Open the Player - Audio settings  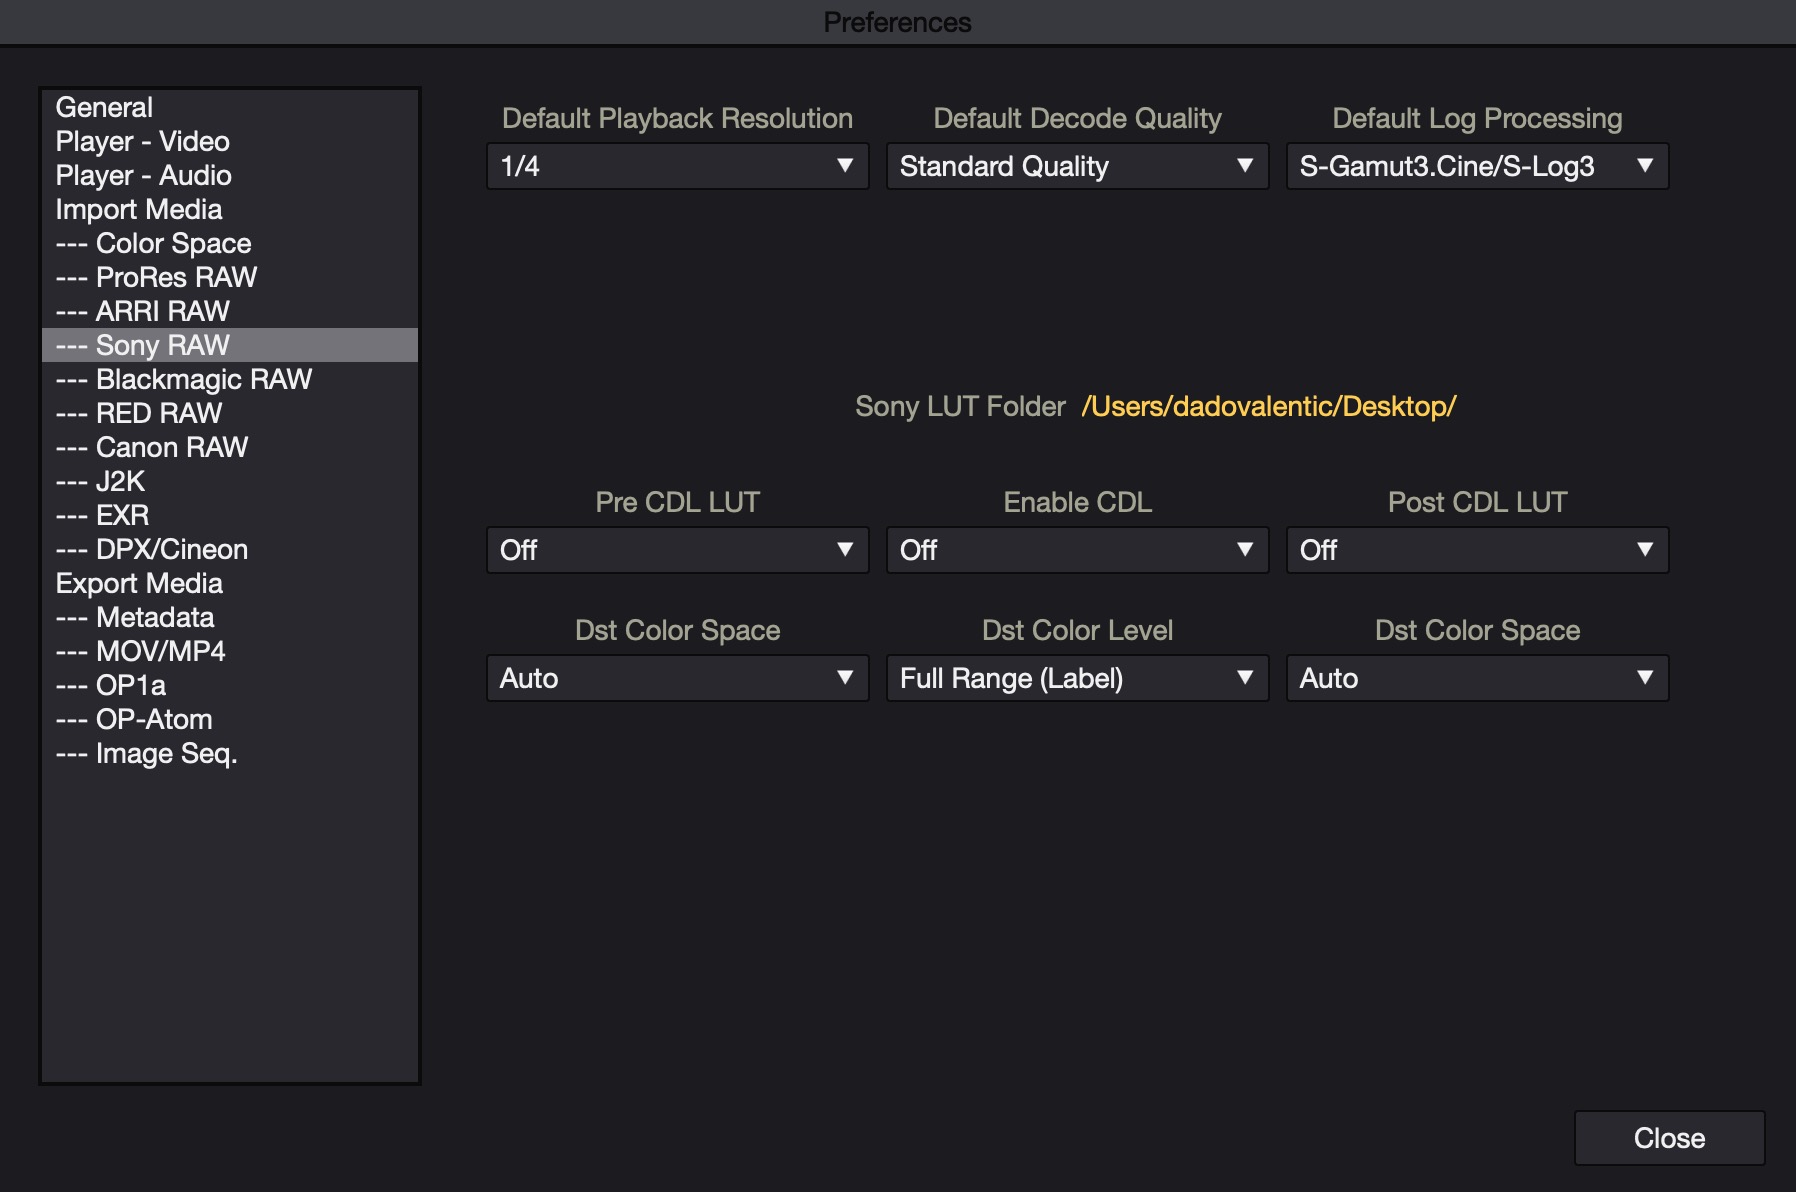144,175
